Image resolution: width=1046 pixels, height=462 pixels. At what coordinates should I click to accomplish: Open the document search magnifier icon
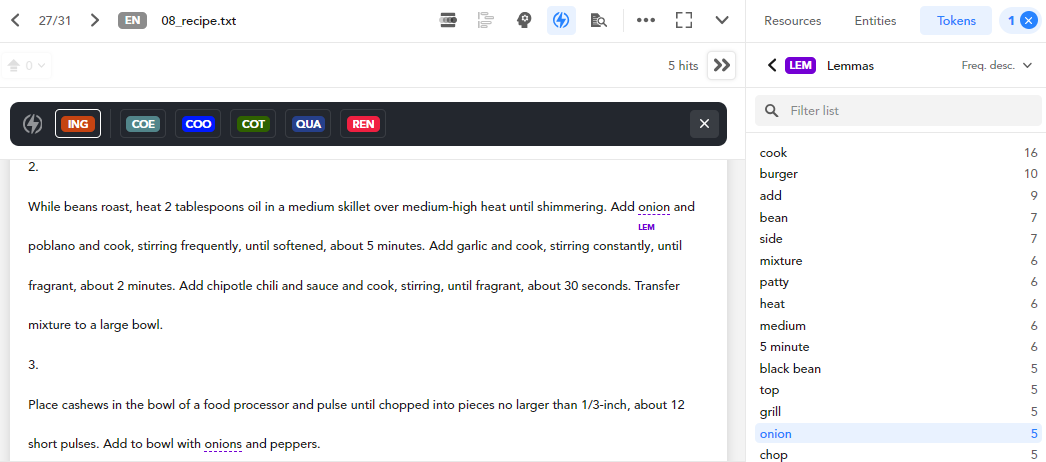coord(598,20)
